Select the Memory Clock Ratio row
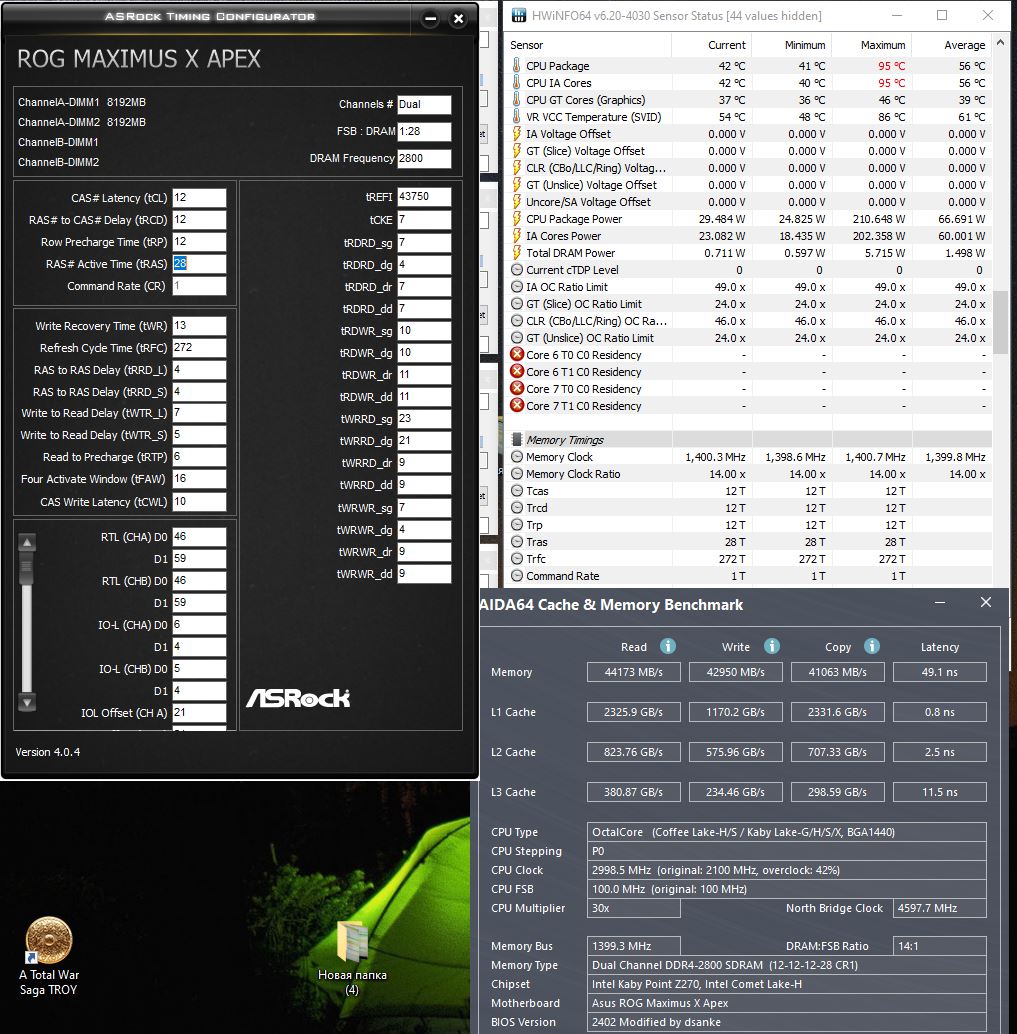The height and width of the screenshot is (1034, 1017). (749, 474)
